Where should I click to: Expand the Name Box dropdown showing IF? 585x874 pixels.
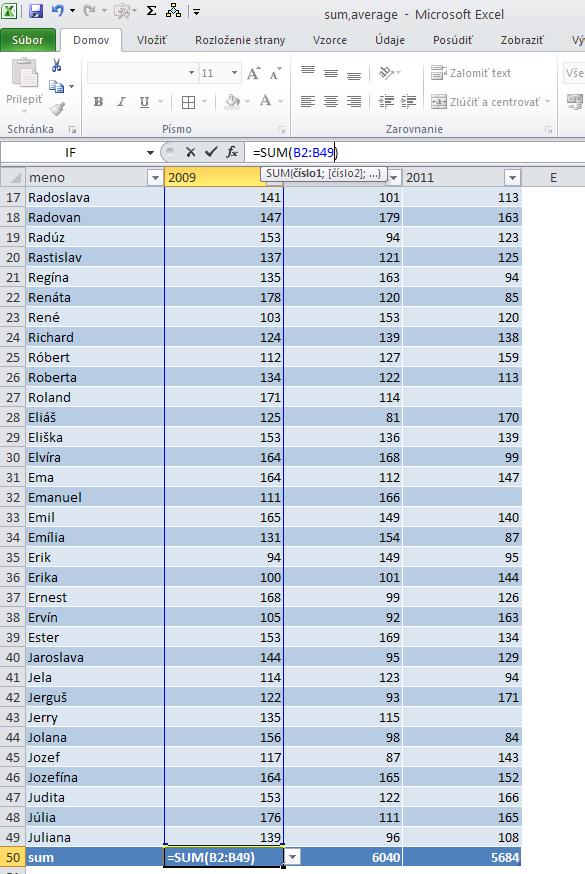point(150,153)
